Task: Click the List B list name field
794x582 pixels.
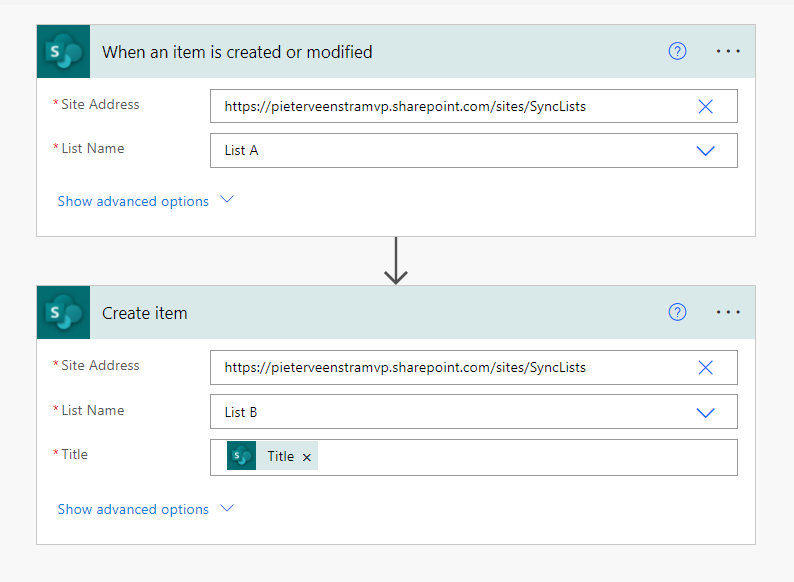Action: 473,412
